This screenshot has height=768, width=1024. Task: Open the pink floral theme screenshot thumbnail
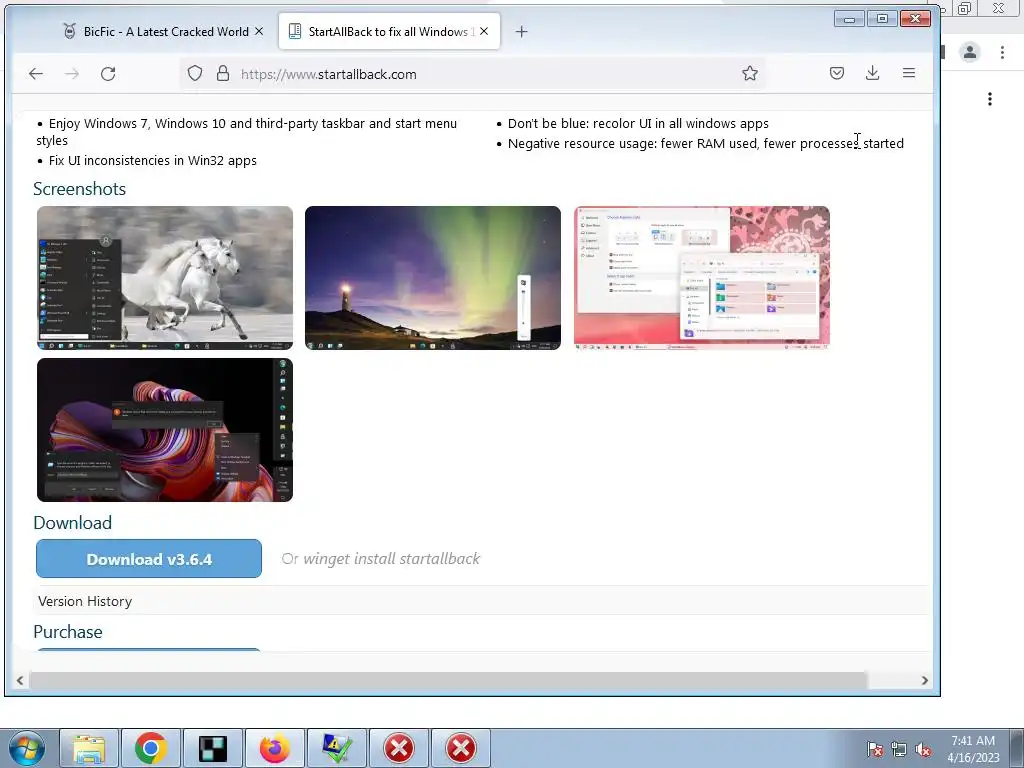(701, 278)
